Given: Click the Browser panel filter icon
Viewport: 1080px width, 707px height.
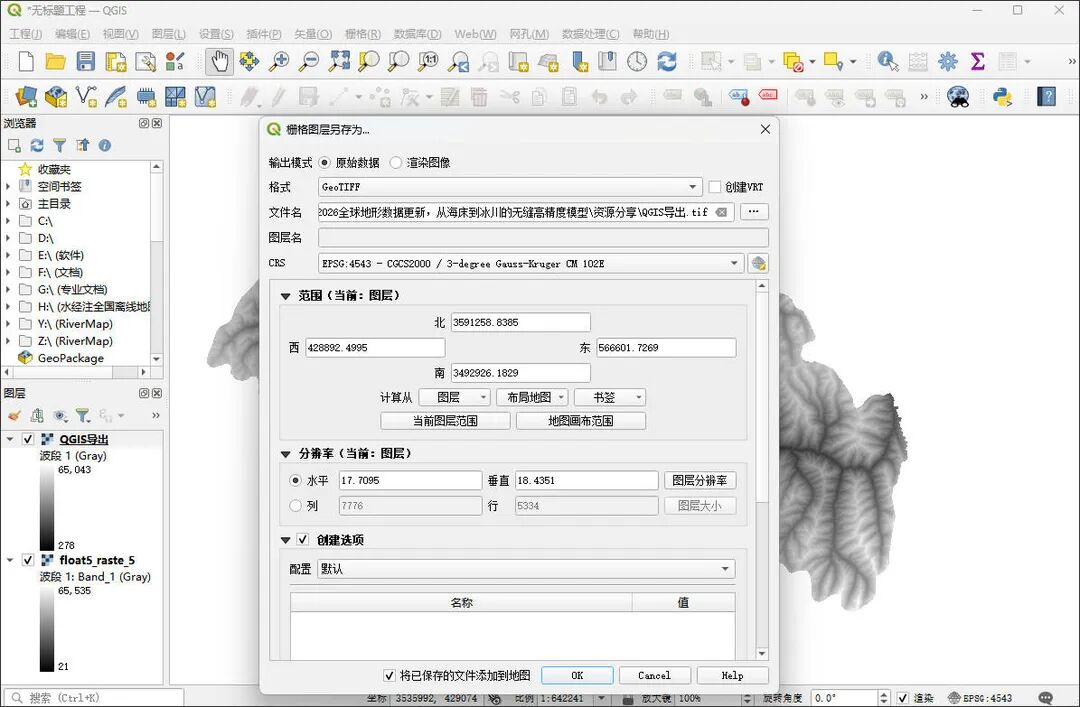Looking at the screenshot, I should click(60, 145).
